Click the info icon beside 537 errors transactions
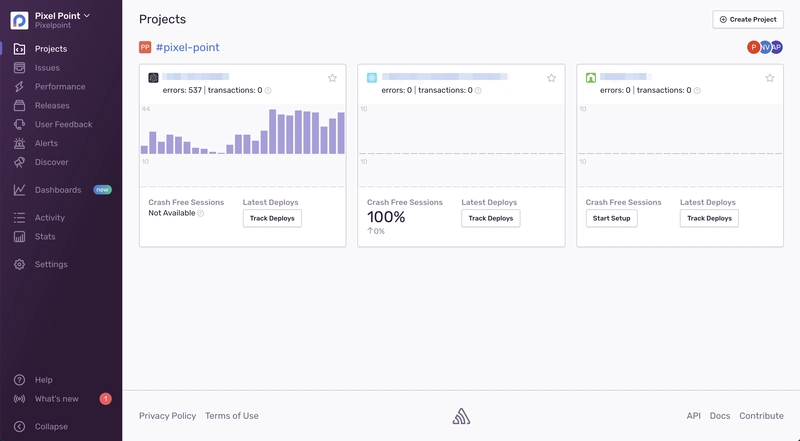800x441 pixels. (x=268, y=90)
